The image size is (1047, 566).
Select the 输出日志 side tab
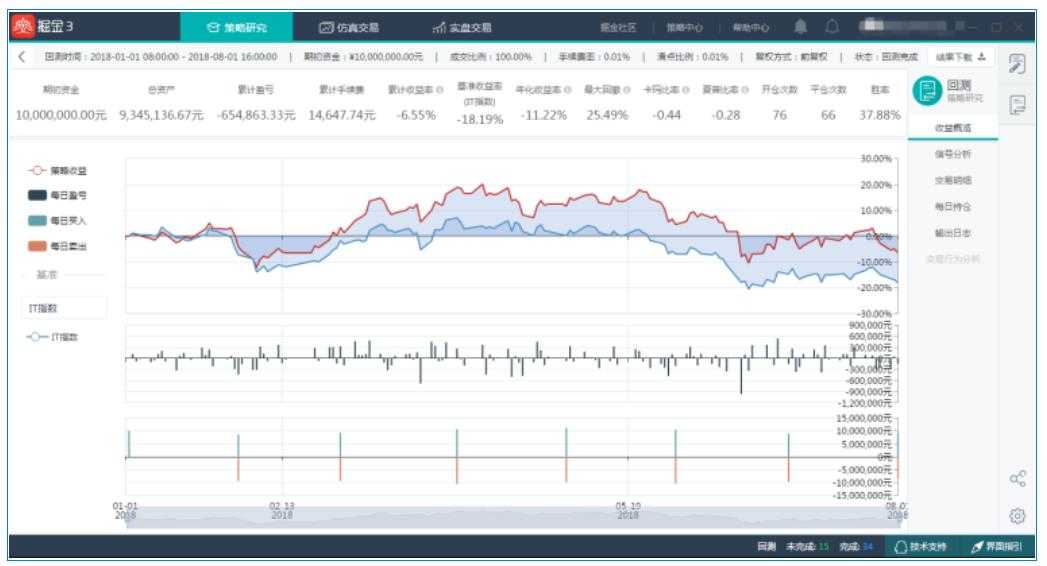pos(953,233)
